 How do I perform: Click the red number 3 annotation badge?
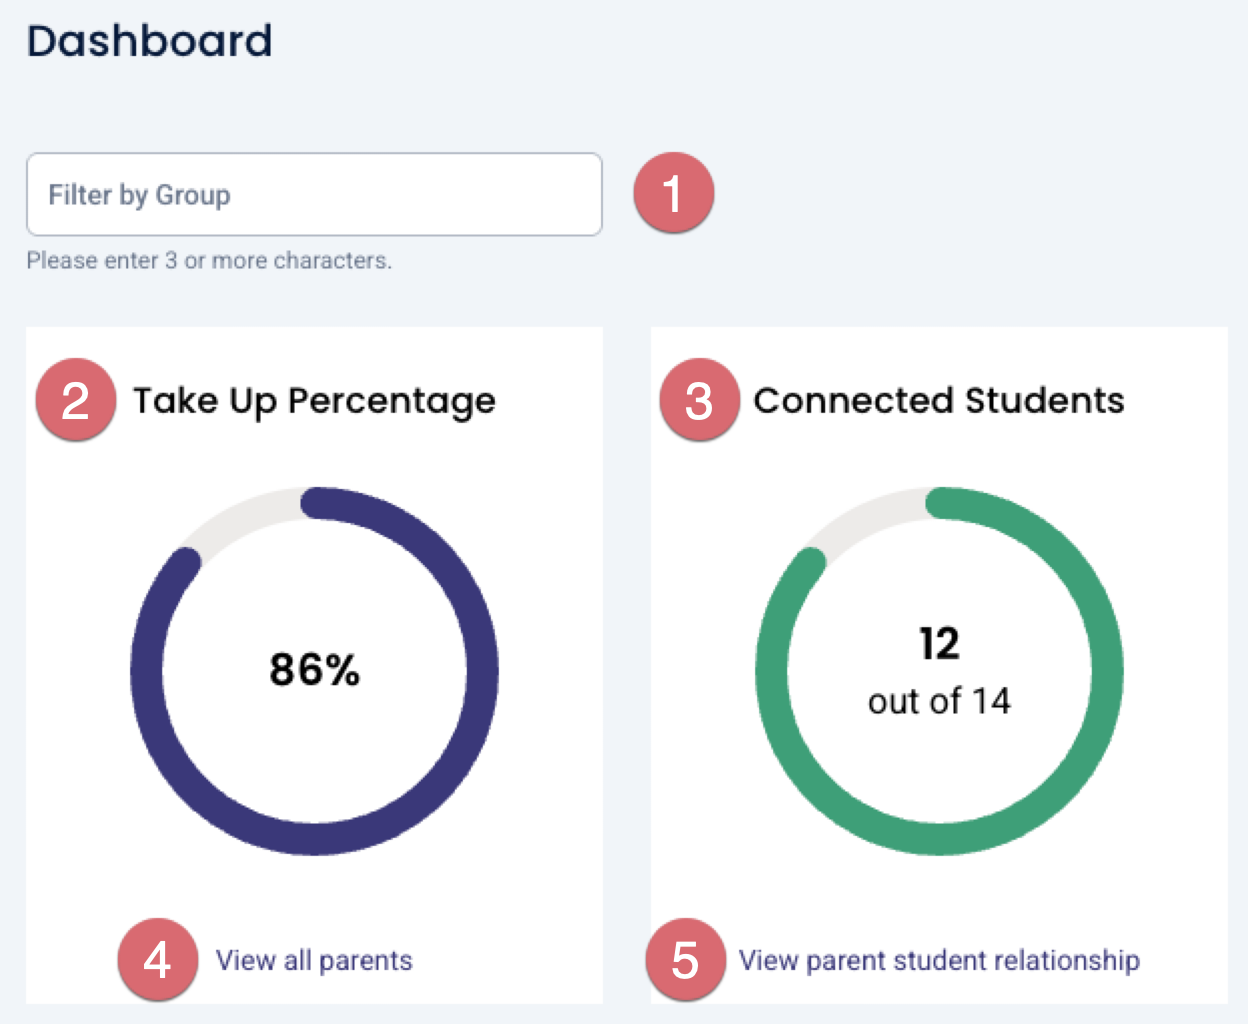pos(699,400)
